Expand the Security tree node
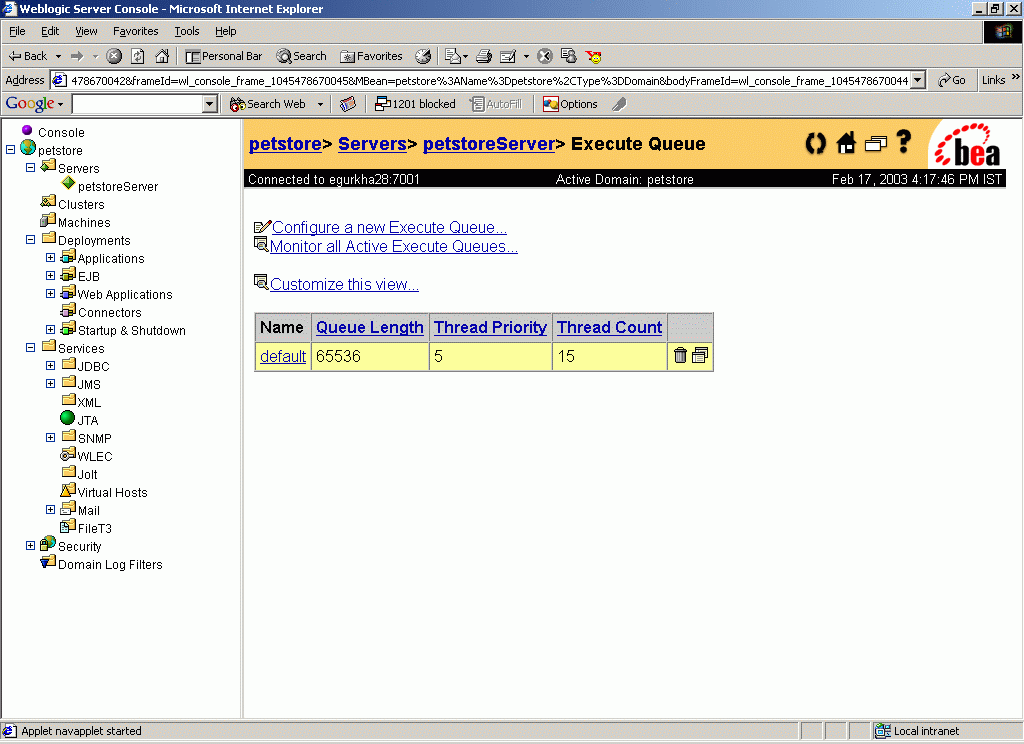Viewport: 1024px width, 744px height. point(30,545)
